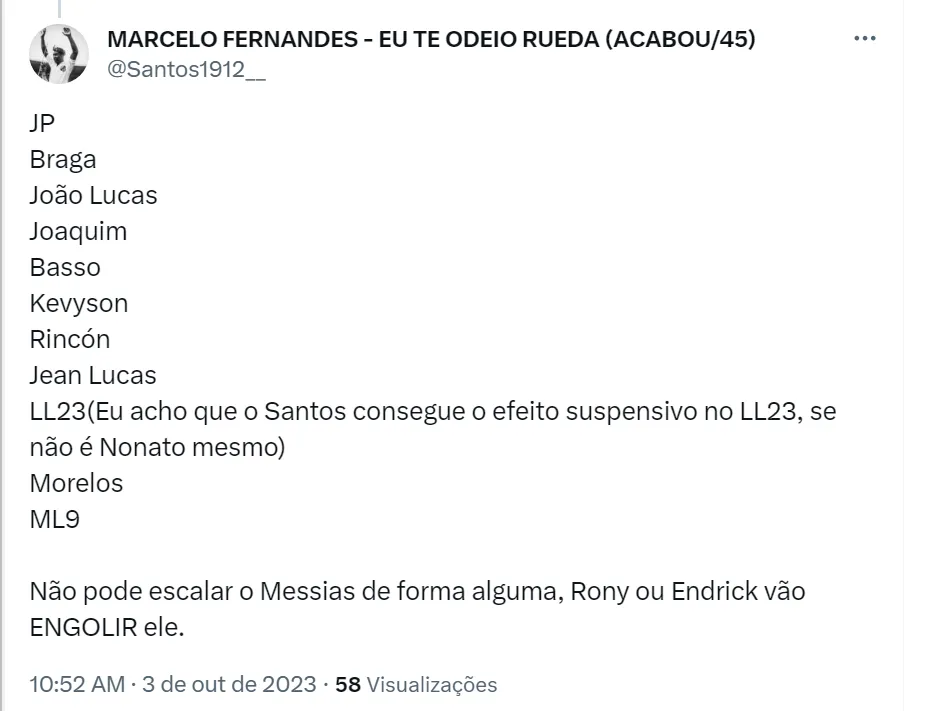Click the profile avatar photo

(60, 54)
